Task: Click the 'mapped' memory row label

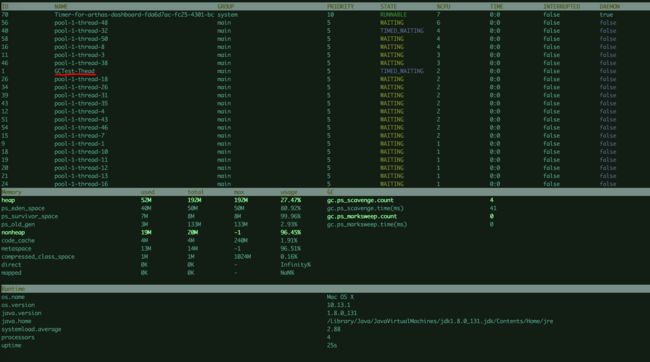Action: click(x=11, y=273)
